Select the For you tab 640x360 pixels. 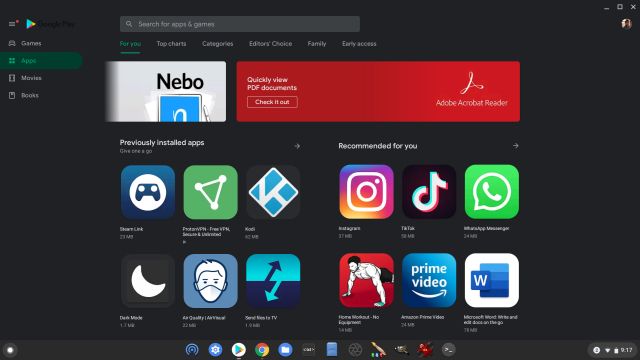[x=130, y=44]
